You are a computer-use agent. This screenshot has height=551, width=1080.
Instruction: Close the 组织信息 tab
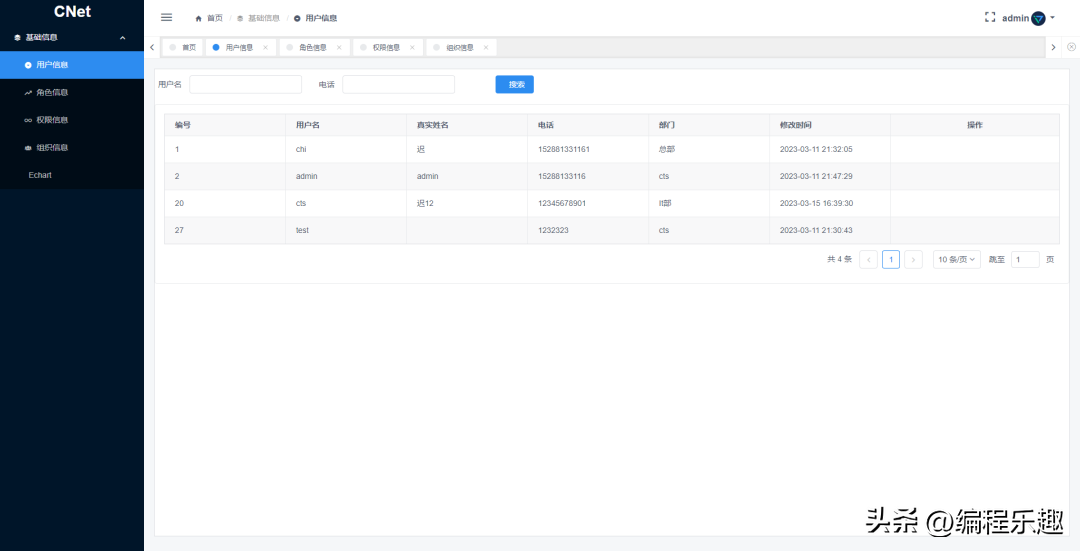(x=486, y=47)
